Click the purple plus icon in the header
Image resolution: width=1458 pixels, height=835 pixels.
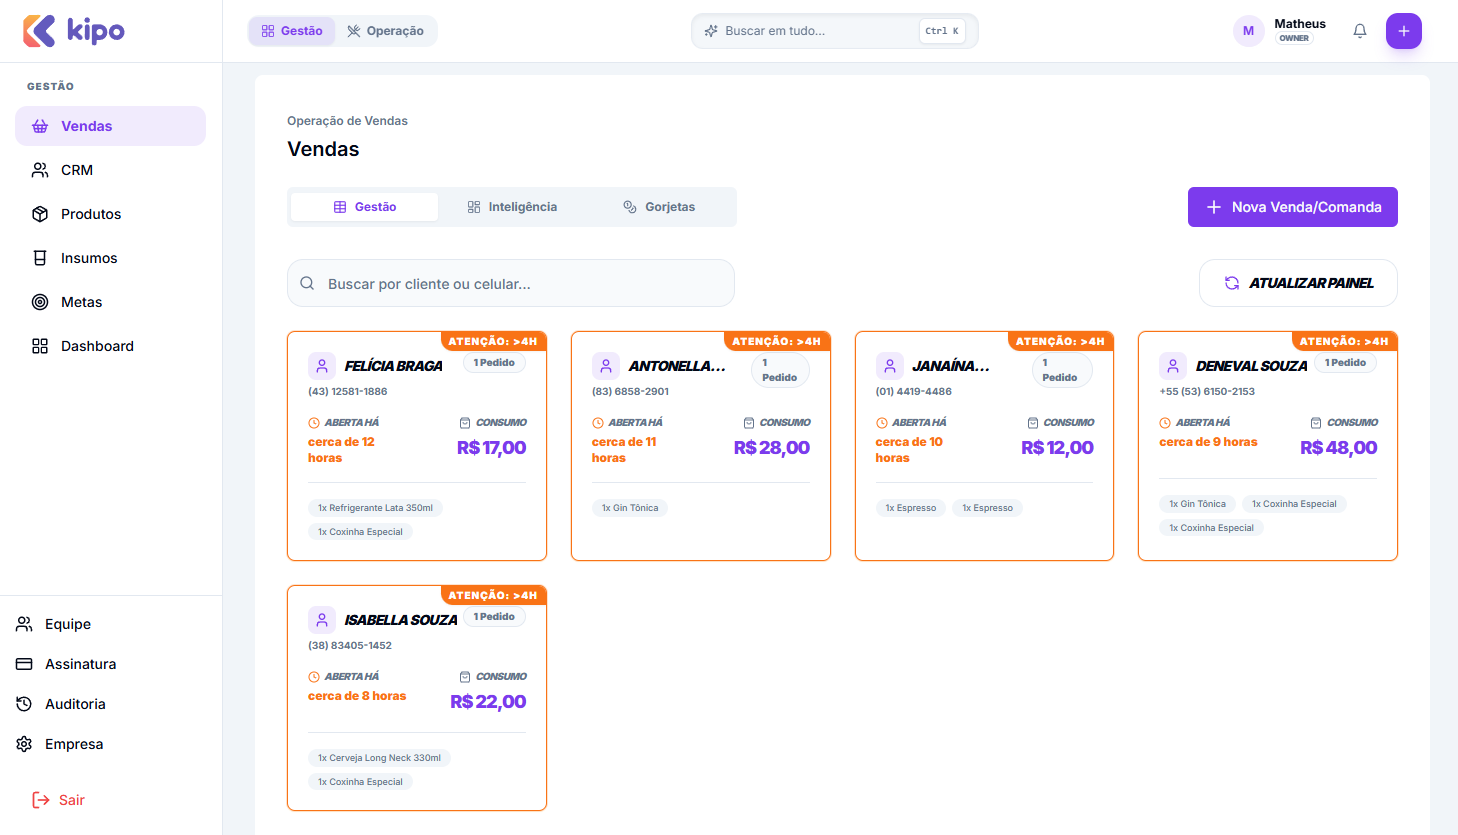pos(1404,31)
